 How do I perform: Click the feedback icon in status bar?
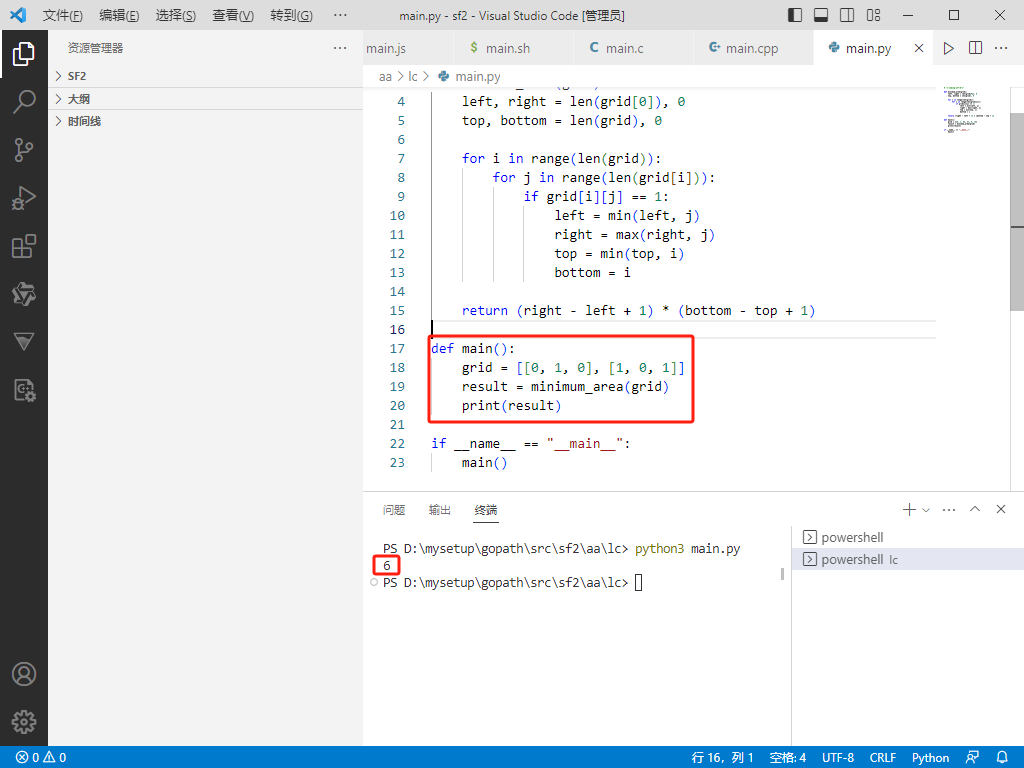[x=972, y=757]
